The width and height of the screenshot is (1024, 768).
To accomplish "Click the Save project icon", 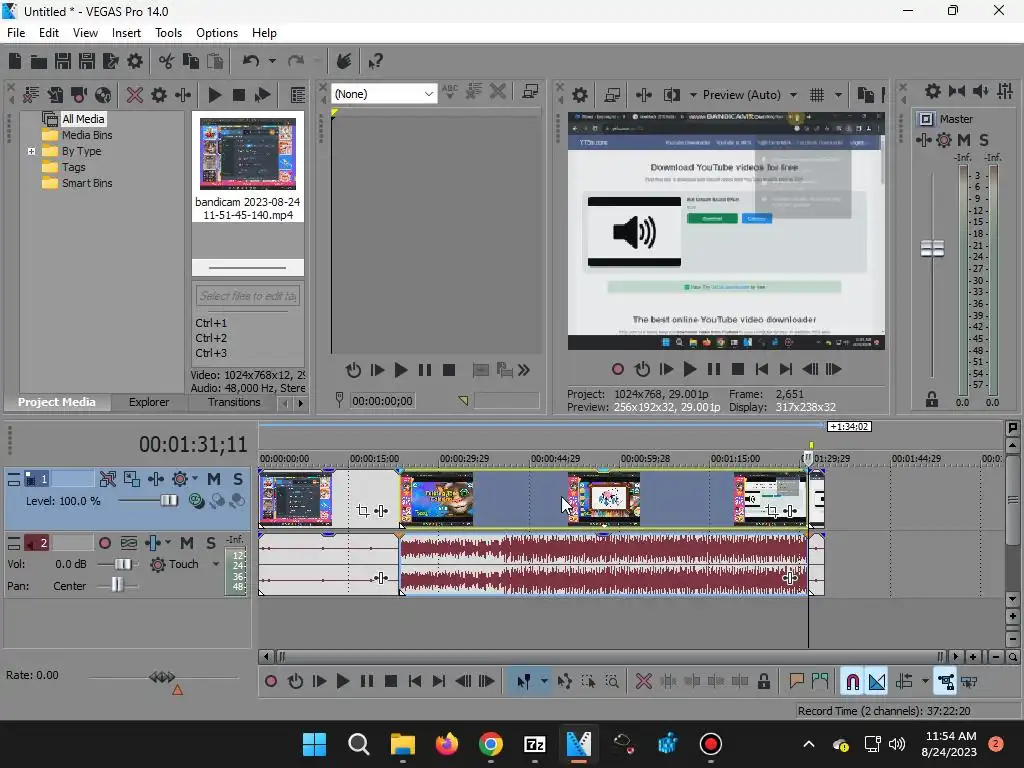I will (63, 61).
